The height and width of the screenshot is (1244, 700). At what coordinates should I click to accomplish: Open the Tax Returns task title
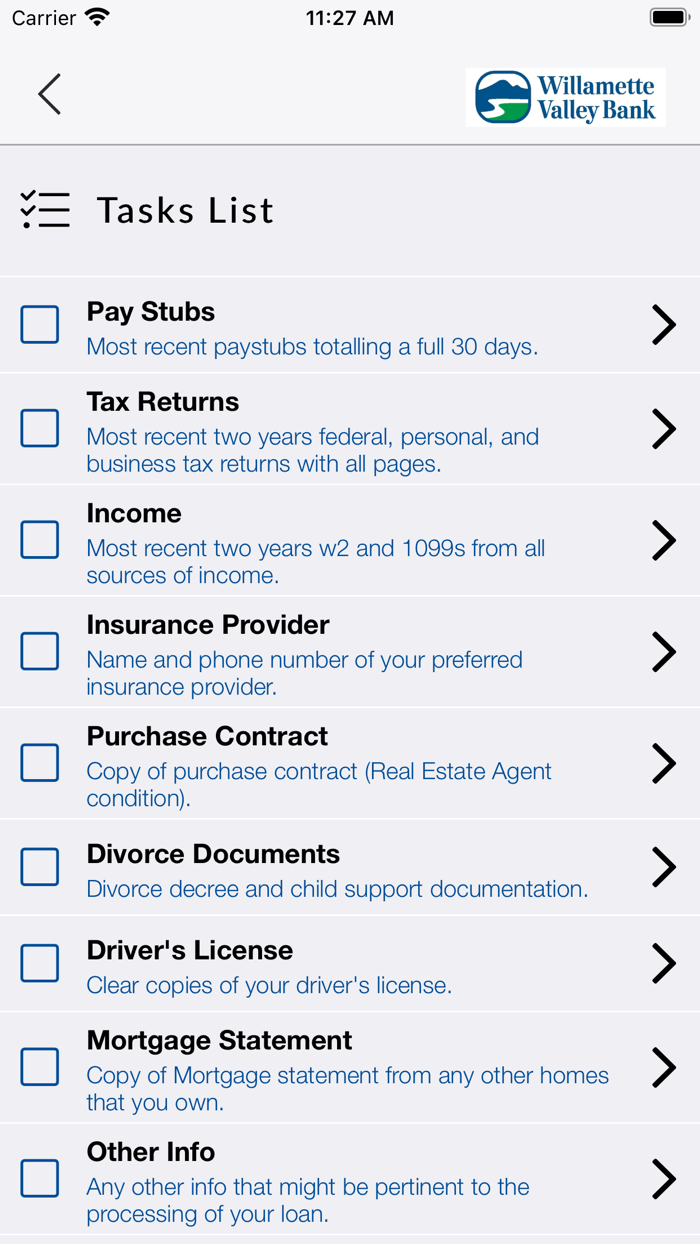coord(163,402)
